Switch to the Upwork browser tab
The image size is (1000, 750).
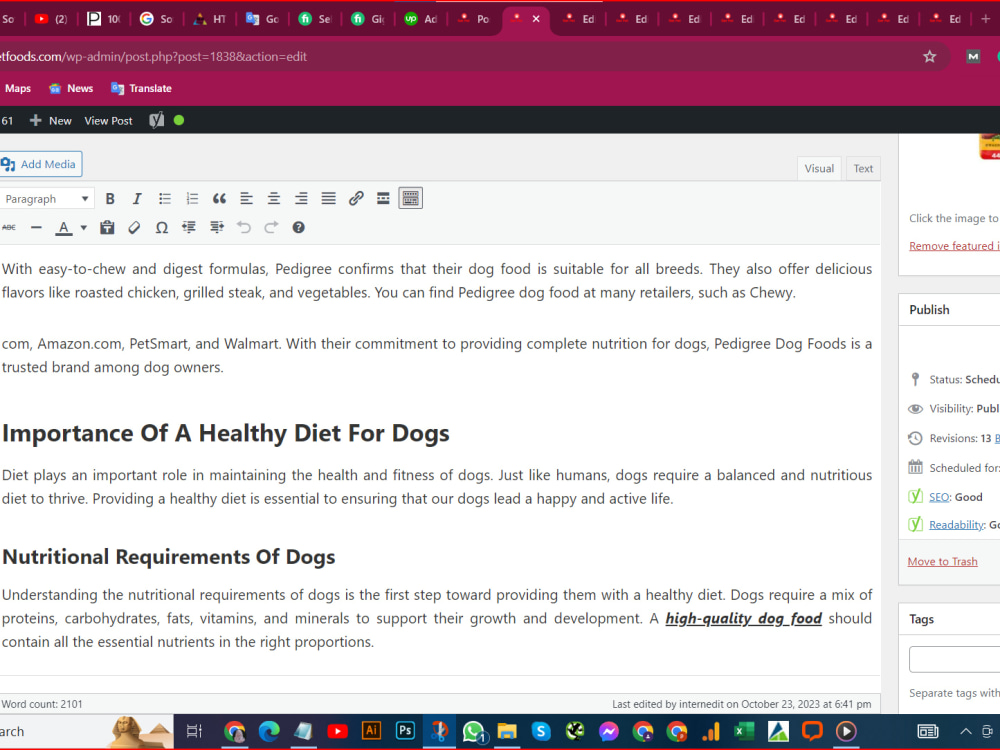421,19
